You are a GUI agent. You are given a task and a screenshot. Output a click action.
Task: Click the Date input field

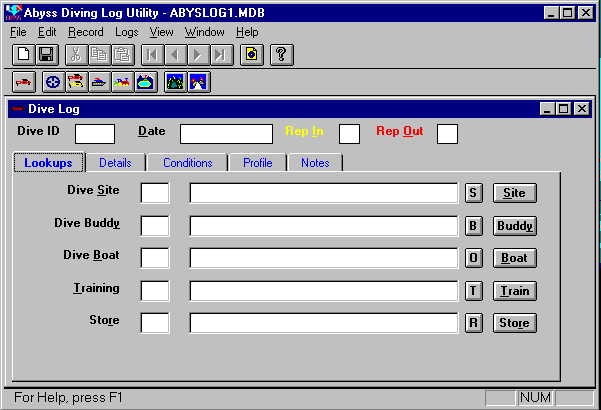(x=227, y=134)
